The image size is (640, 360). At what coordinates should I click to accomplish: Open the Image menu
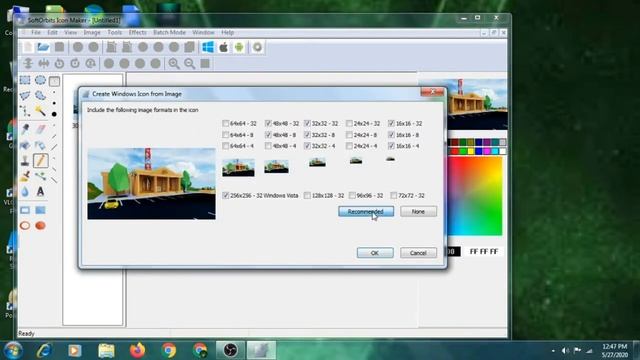coord(92,32)
